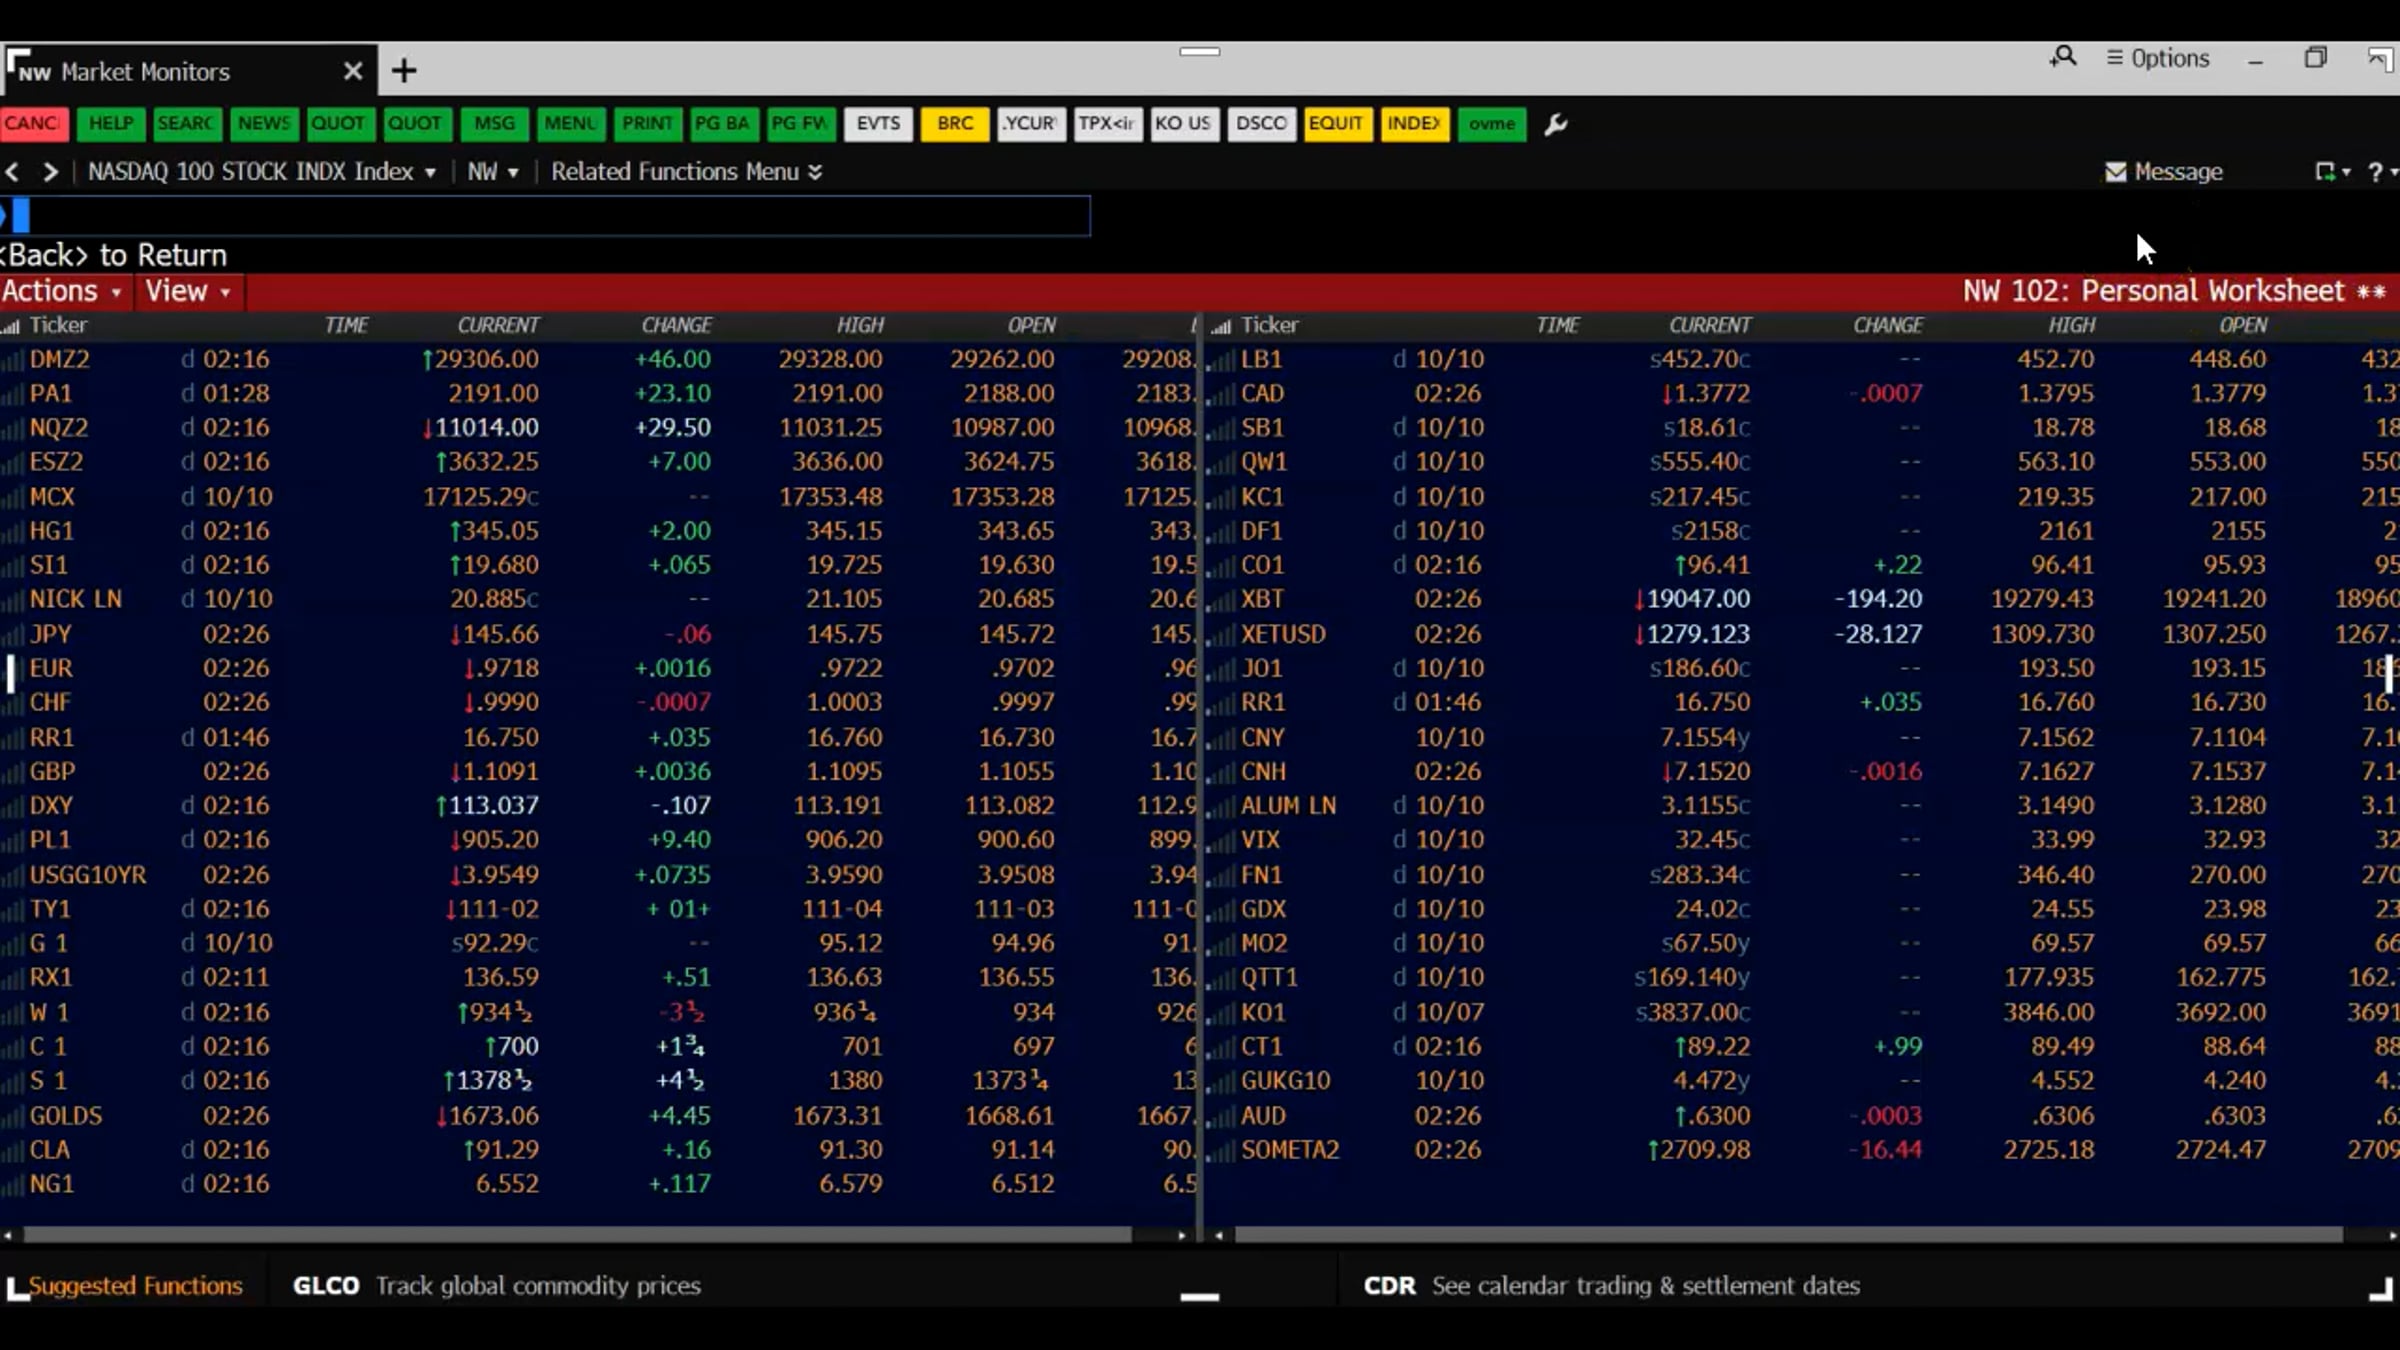Open the export window icon dropdown

coord(2332,172)
